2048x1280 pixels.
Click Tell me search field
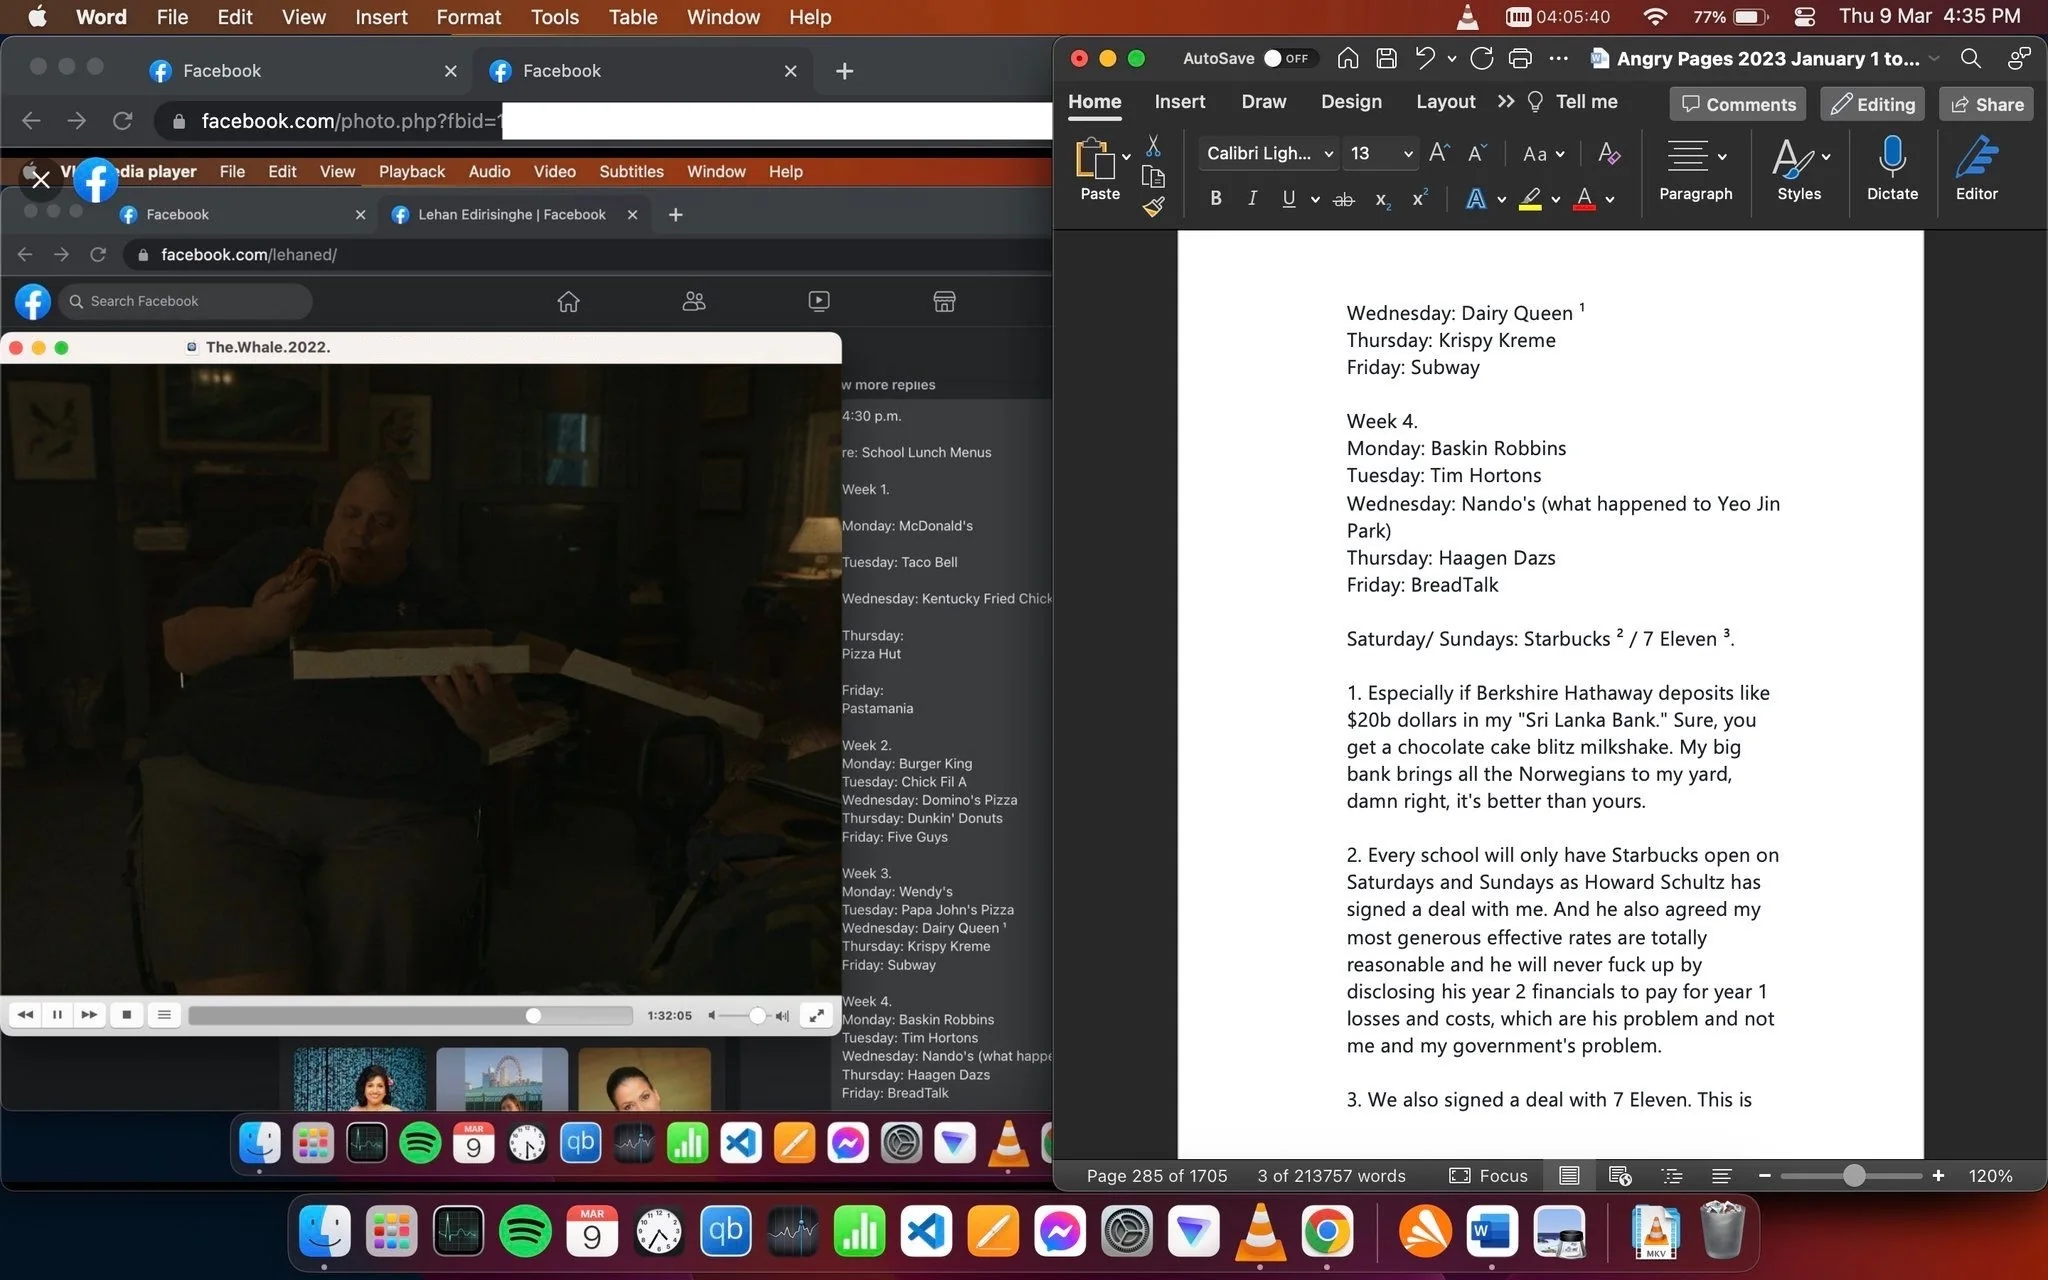coord(1574,101)
